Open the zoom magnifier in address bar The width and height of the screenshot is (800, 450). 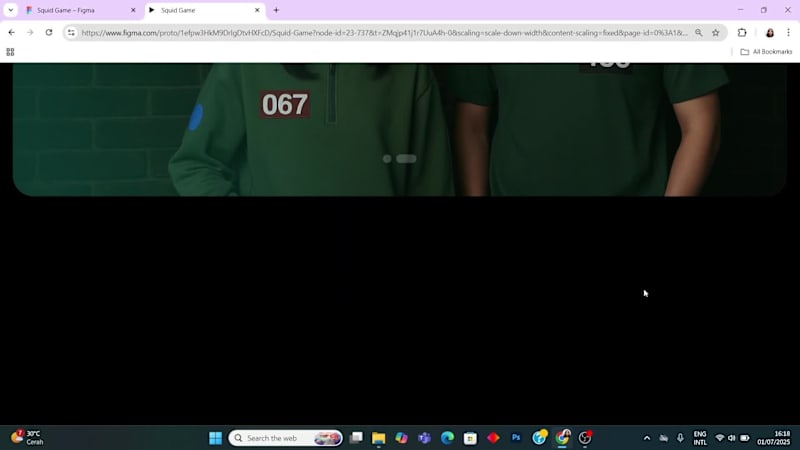coord(698,33)
